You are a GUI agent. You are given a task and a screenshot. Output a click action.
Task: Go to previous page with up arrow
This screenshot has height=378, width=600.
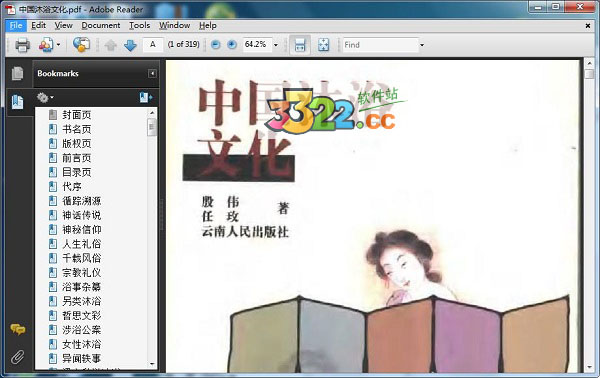111,45
